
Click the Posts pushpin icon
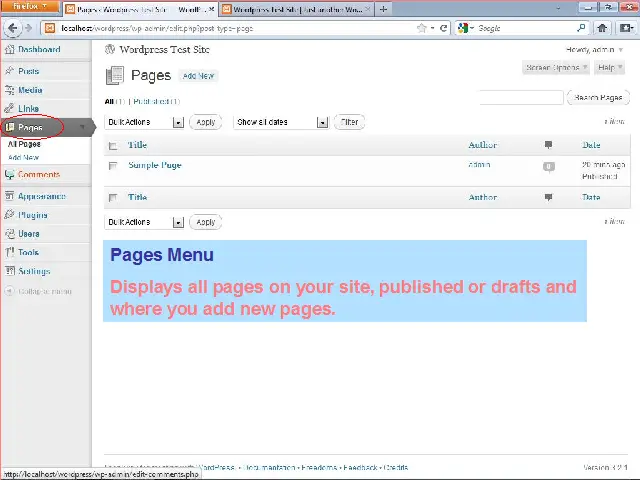pos(9,71)
